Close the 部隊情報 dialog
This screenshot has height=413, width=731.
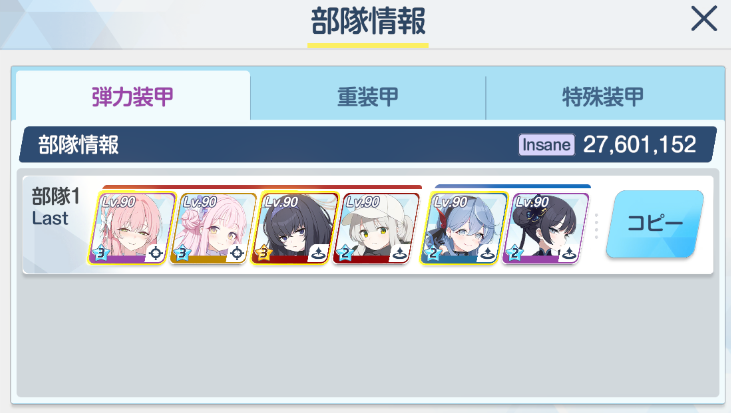pos(703,19)
